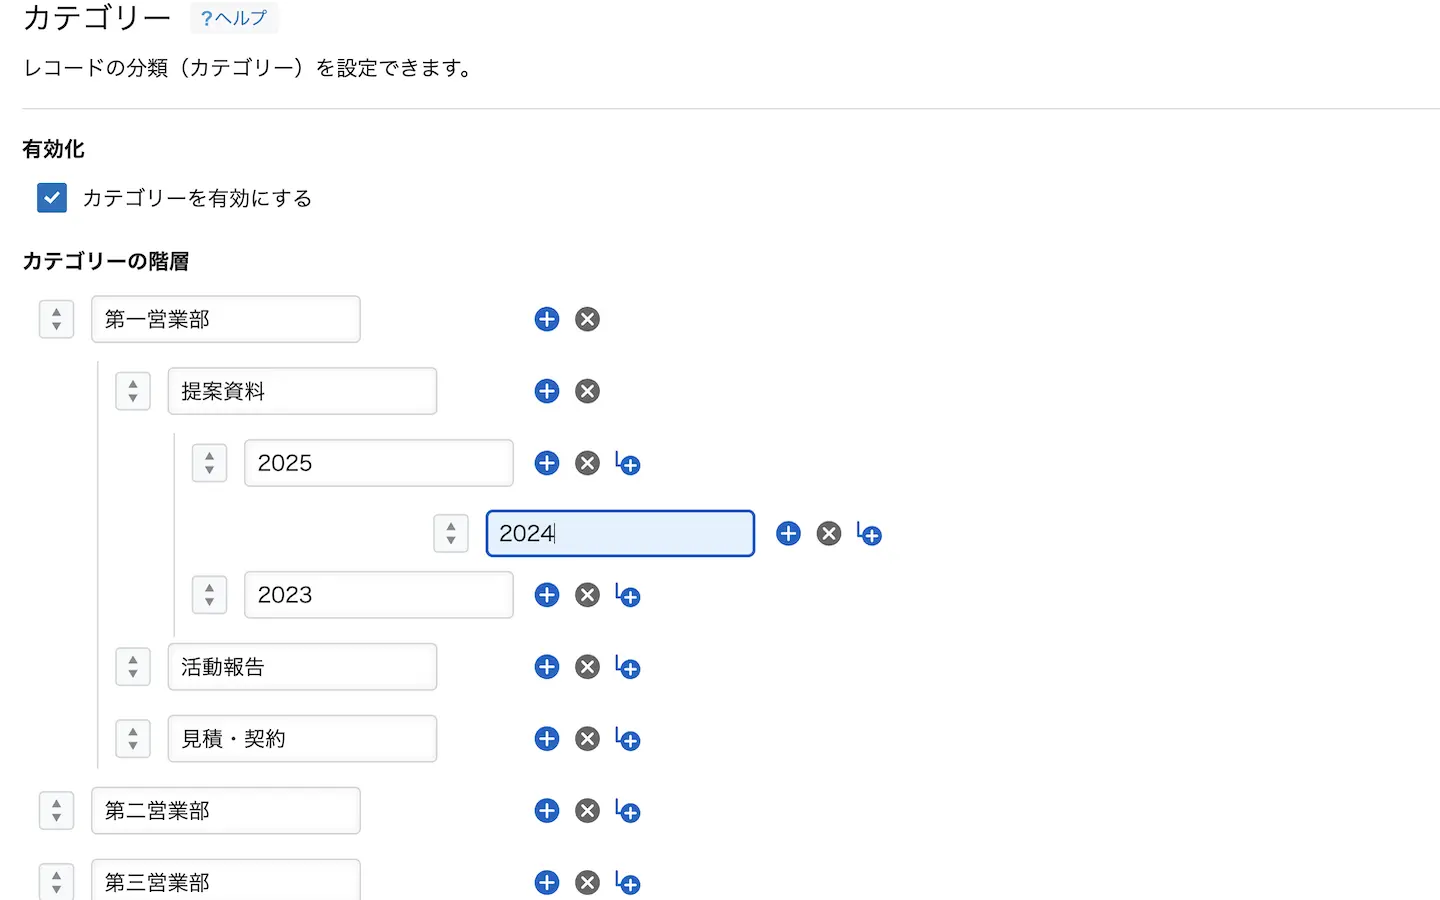1440x900 pixels.
Task: Add child category under 2023
Action: tap(628, 596)
